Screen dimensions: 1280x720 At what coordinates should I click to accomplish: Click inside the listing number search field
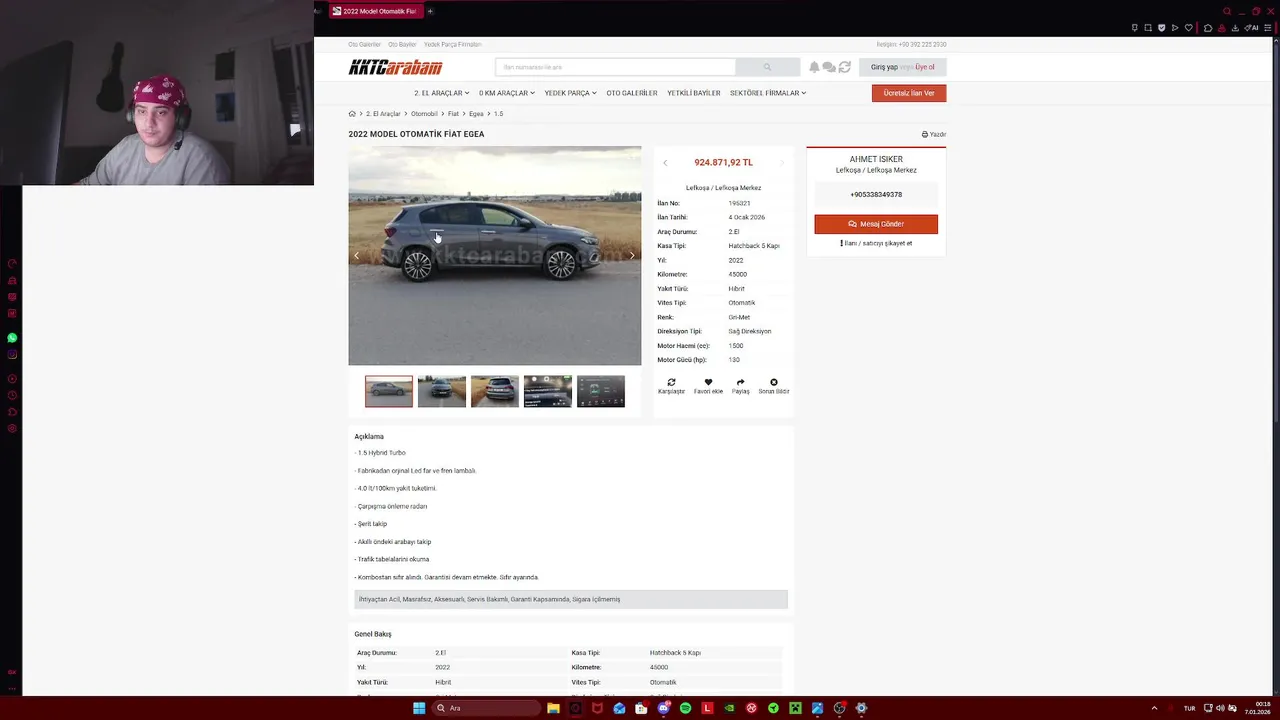(x=615, y=67)
